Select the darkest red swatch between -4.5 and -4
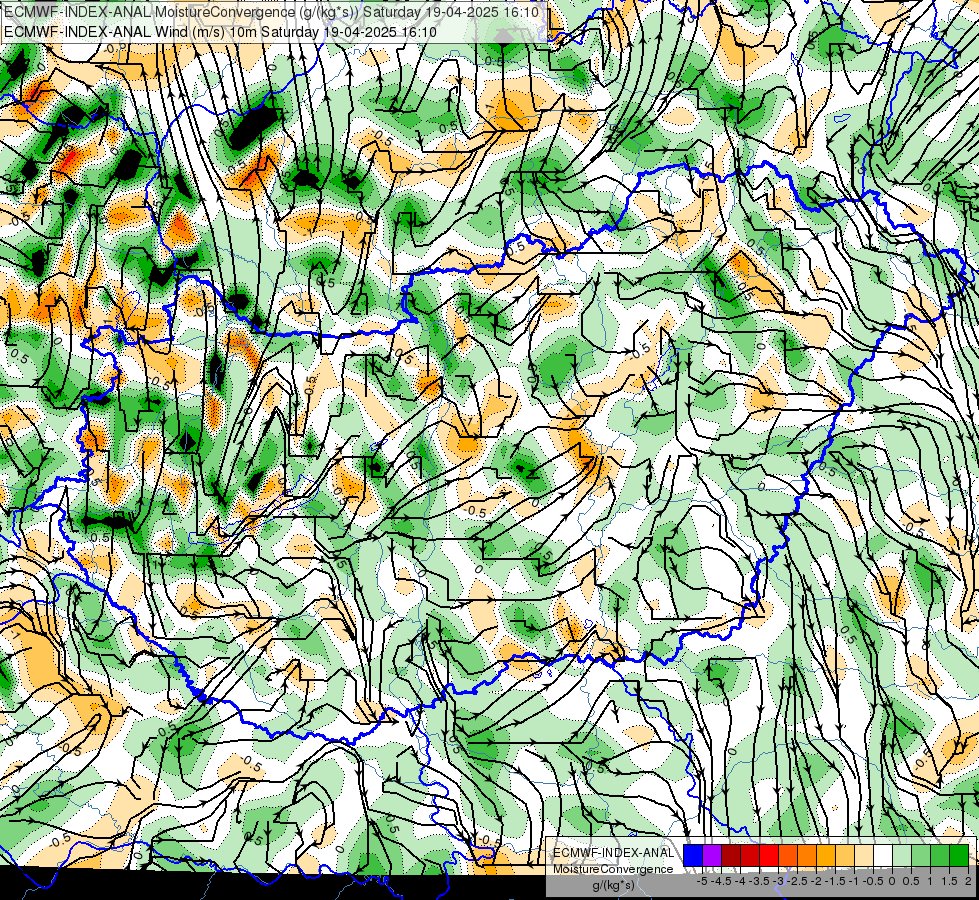 pos(731,856)
